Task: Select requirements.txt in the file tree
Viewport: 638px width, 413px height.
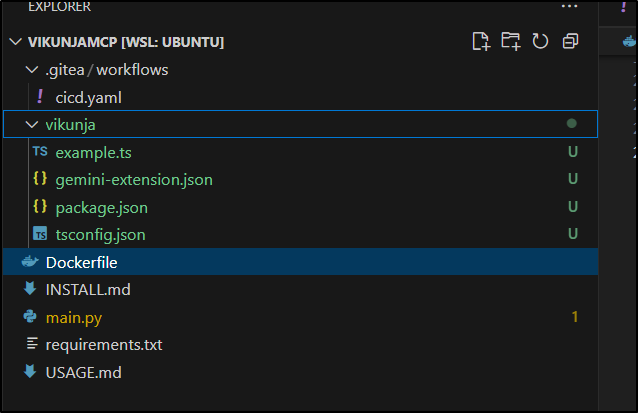Action: point(104,345)
